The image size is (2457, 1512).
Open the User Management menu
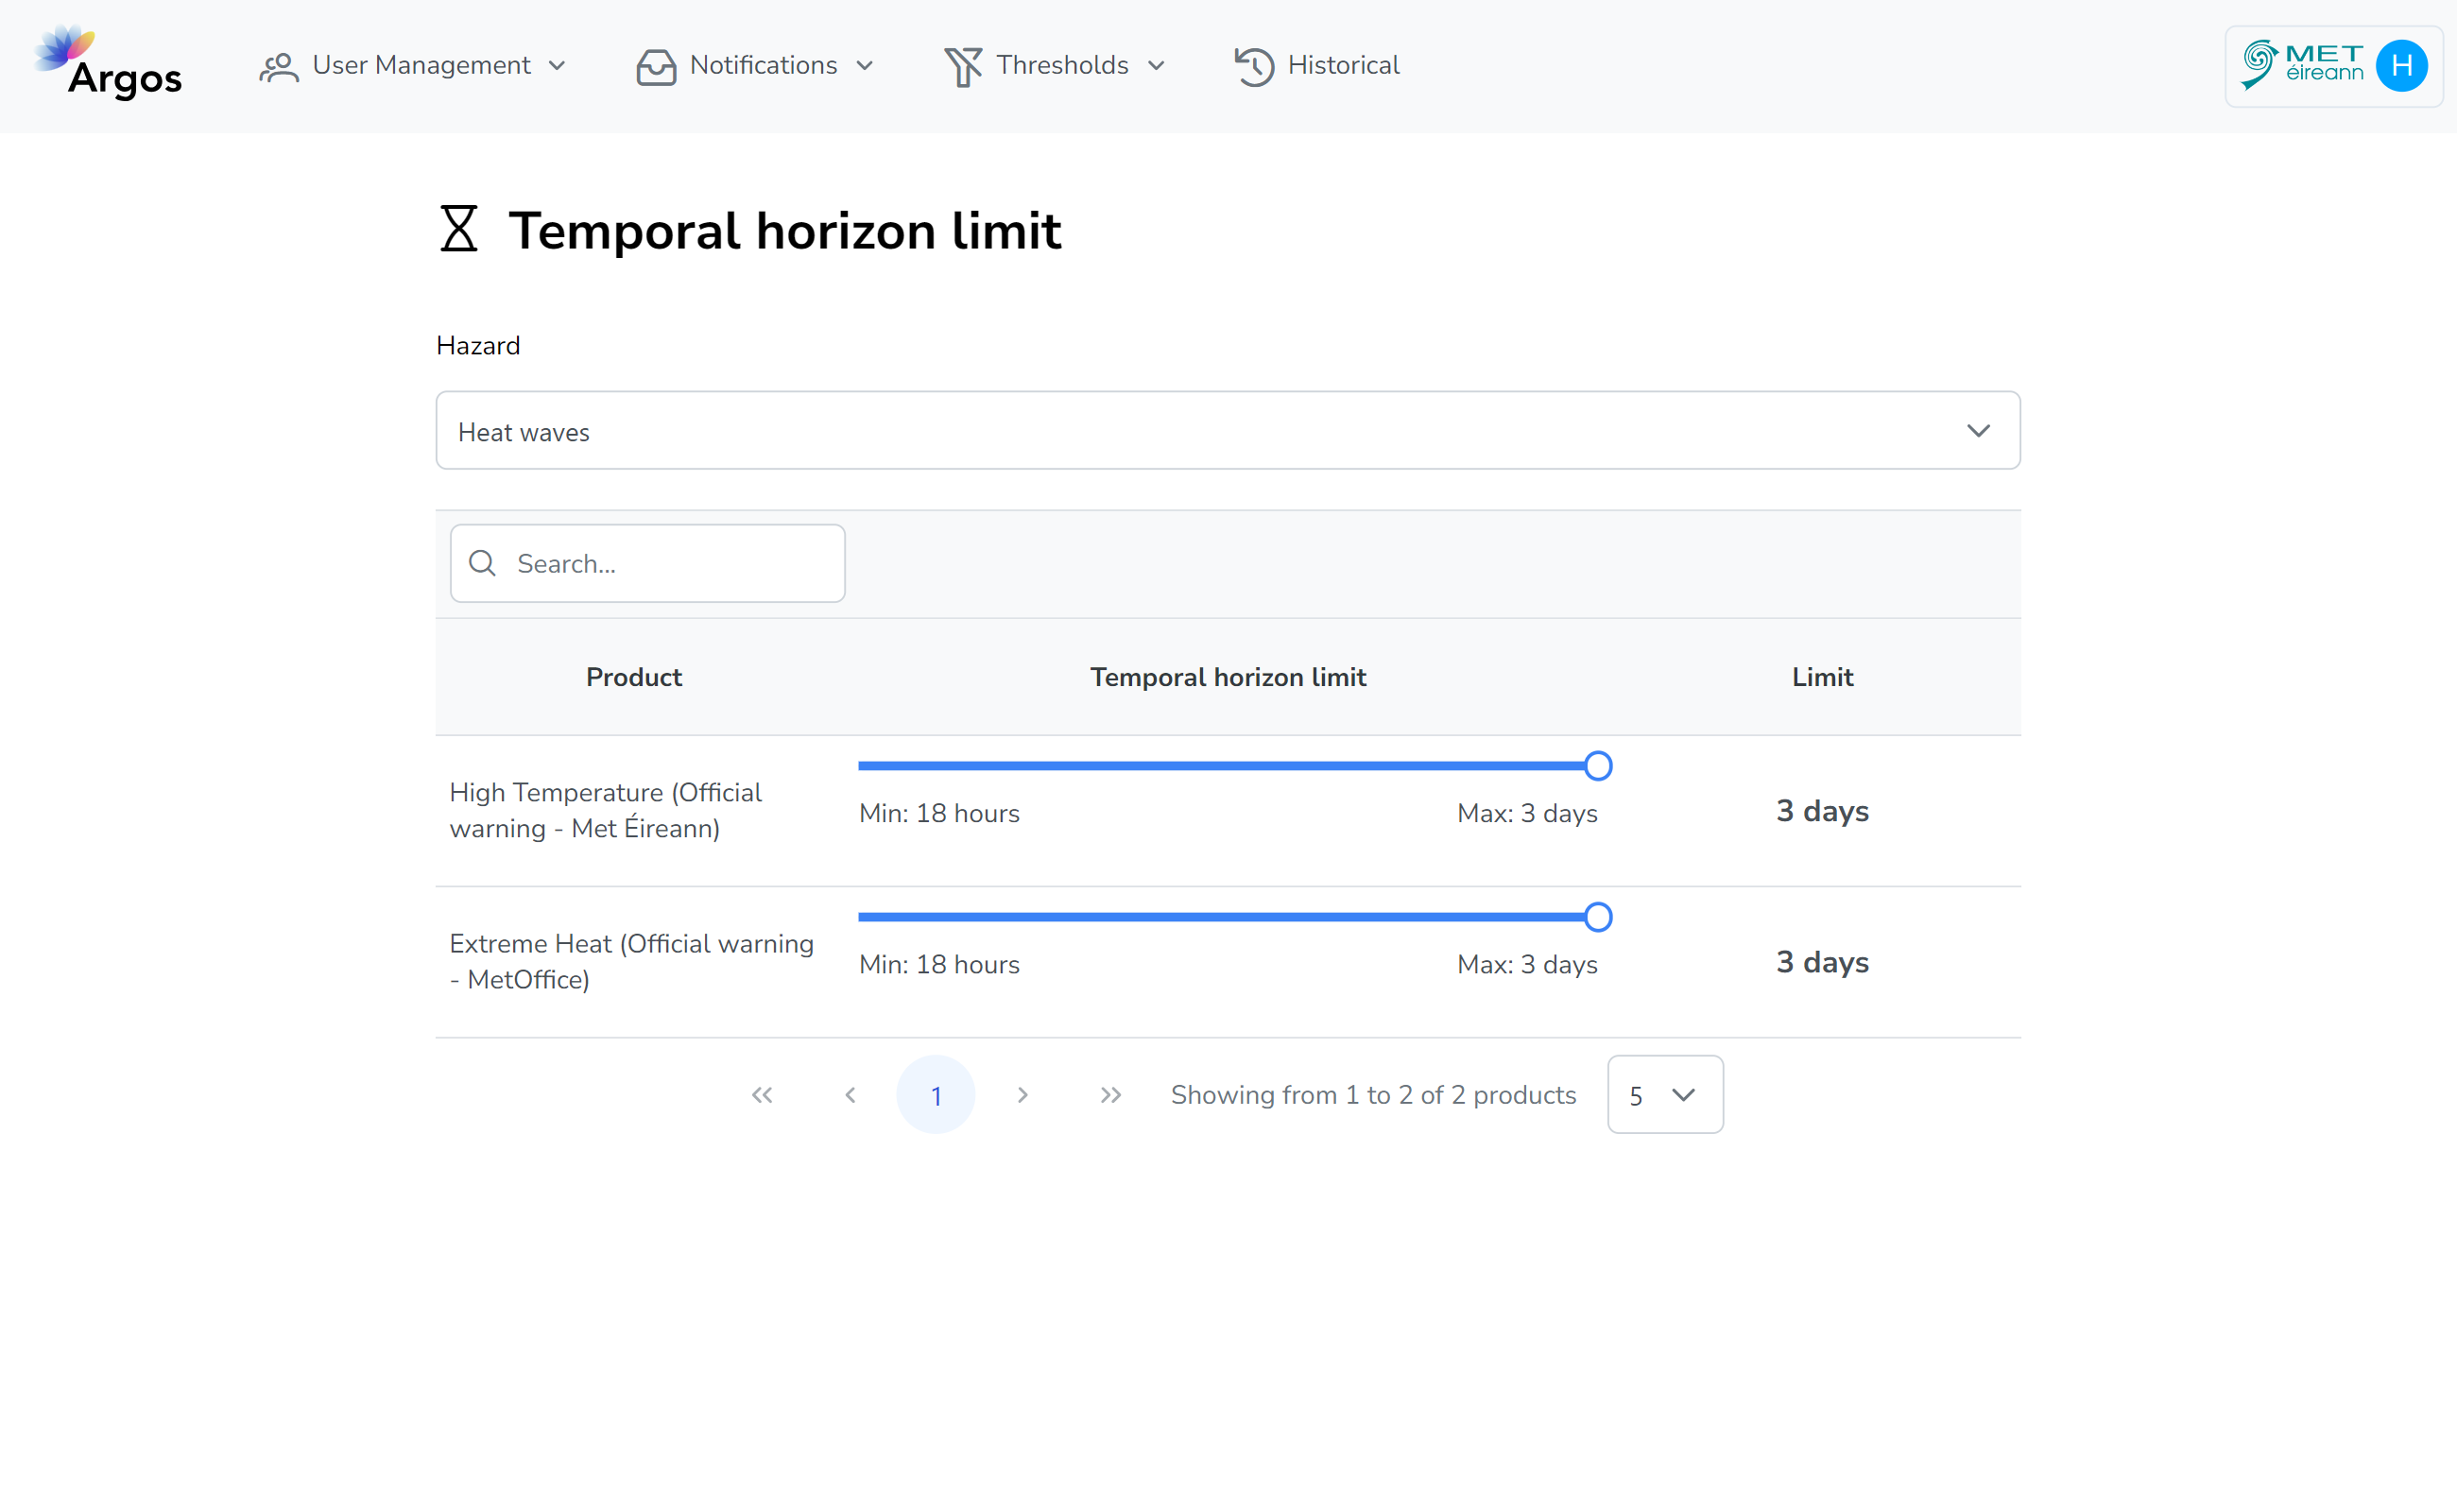click(x=413, y=66)
